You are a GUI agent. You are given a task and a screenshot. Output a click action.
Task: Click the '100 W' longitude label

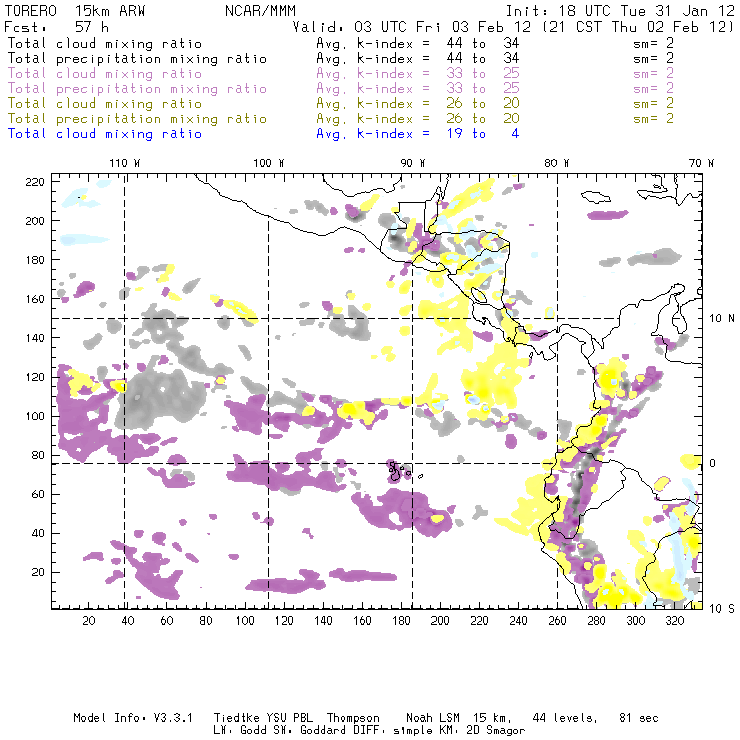pos(269,163)
